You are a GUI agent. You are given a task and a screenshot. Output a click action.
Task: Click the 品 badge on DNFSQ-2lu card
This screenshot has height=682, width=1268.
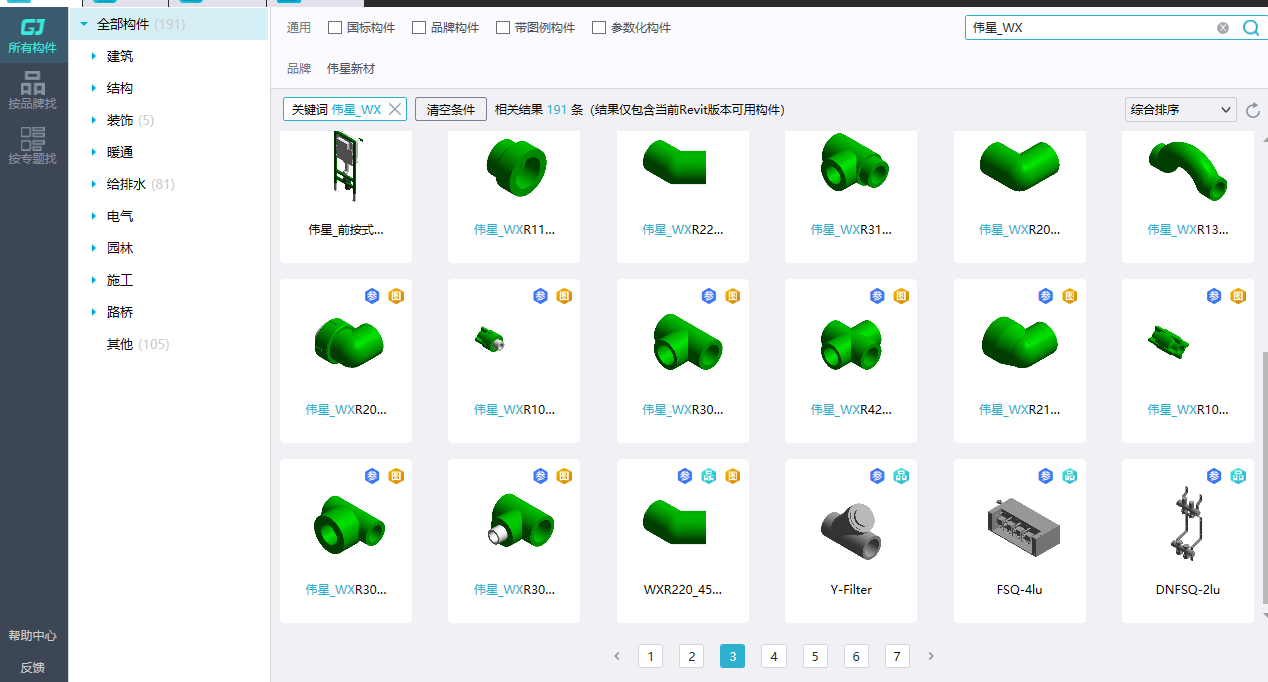pos(1238,476)
